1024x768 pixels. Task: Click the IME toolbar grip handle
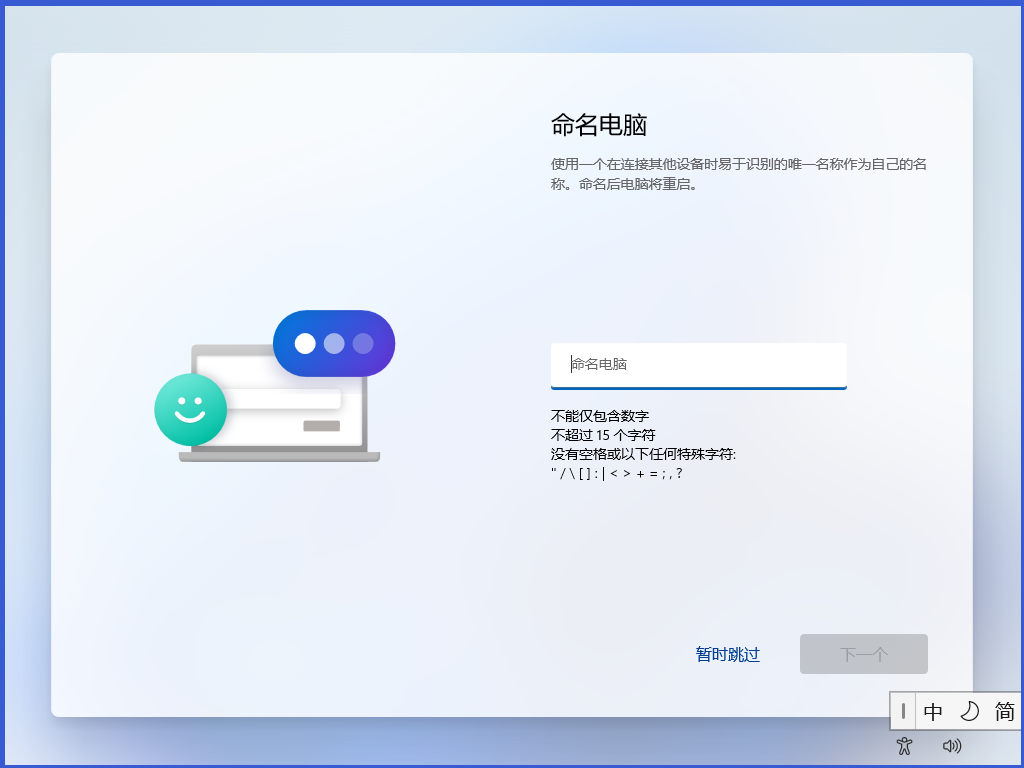(x=903, y=712)
